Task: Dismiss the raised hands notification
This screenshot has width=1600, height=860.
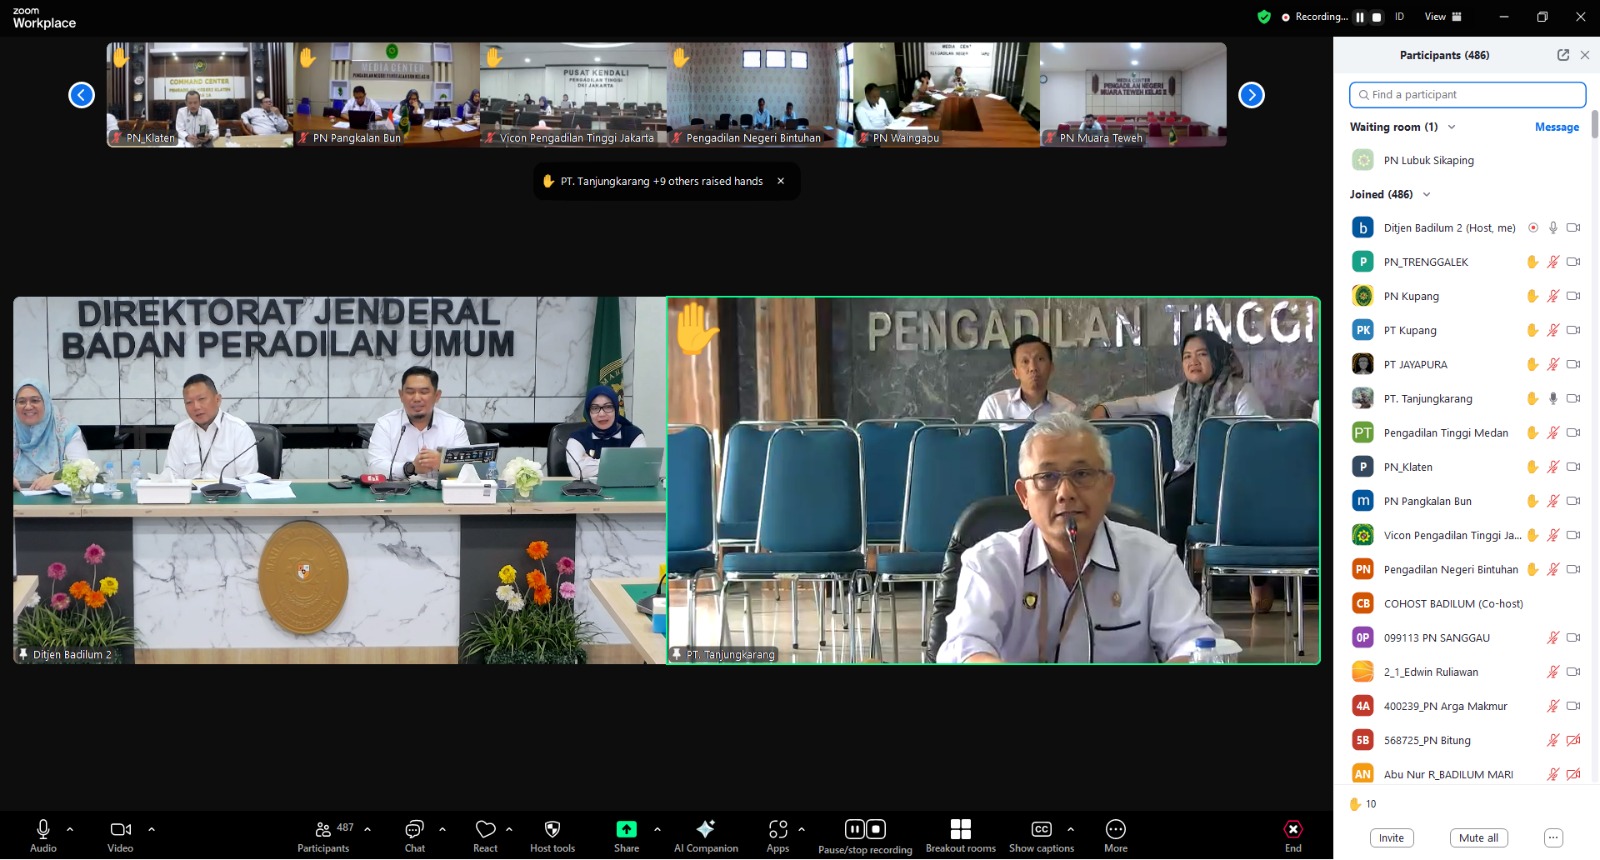Action: coord(781,181)
